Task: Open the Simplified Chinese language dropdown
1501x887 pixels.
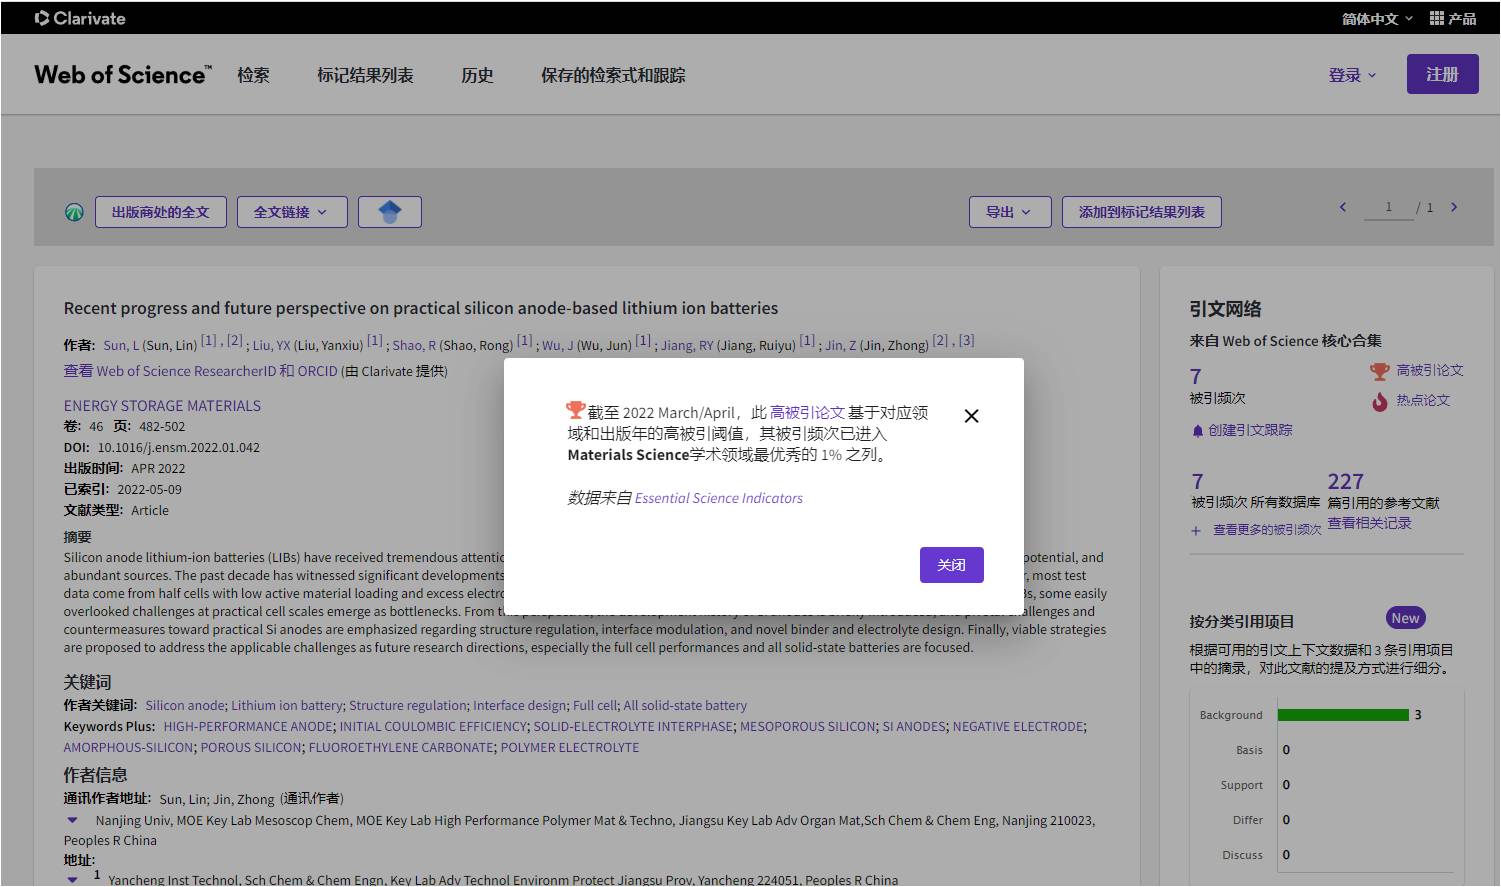Action: click(x=1377, y=18)
